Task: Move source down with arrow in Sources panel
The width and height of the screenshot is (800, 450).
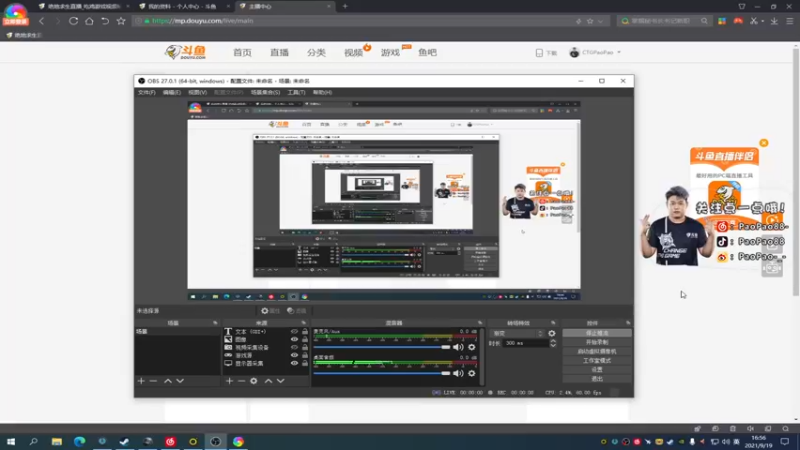Action: pyautogui.click(x=281, y=381)
